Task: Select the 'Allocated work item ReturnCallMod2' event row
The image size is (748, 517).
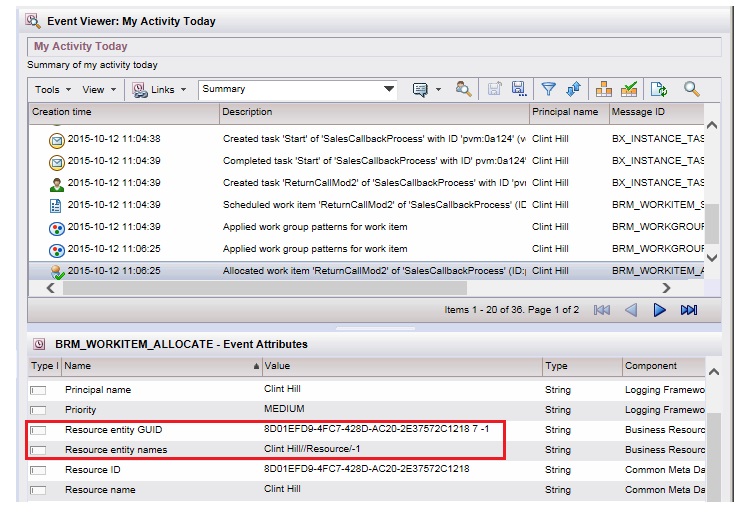Action: [x=366, y=271]
